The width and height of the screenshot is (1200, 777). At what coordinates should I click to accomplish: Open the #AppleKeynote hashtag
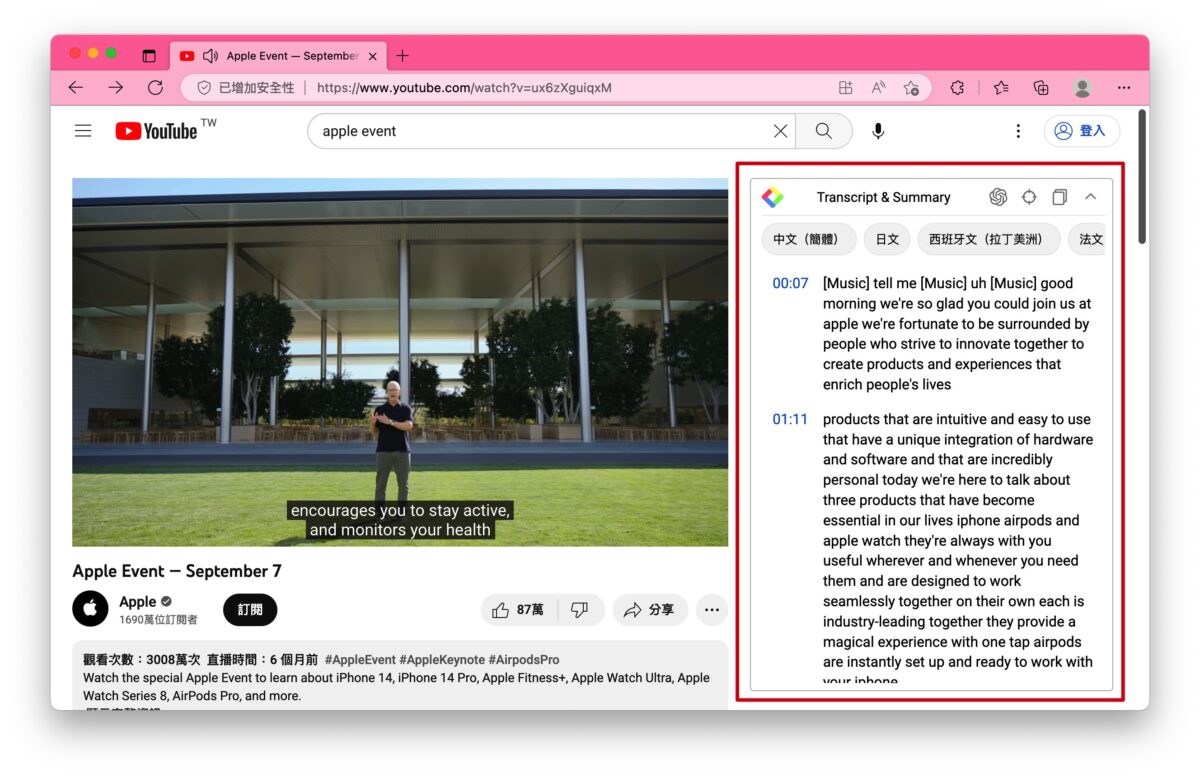(x=441, y=660)
